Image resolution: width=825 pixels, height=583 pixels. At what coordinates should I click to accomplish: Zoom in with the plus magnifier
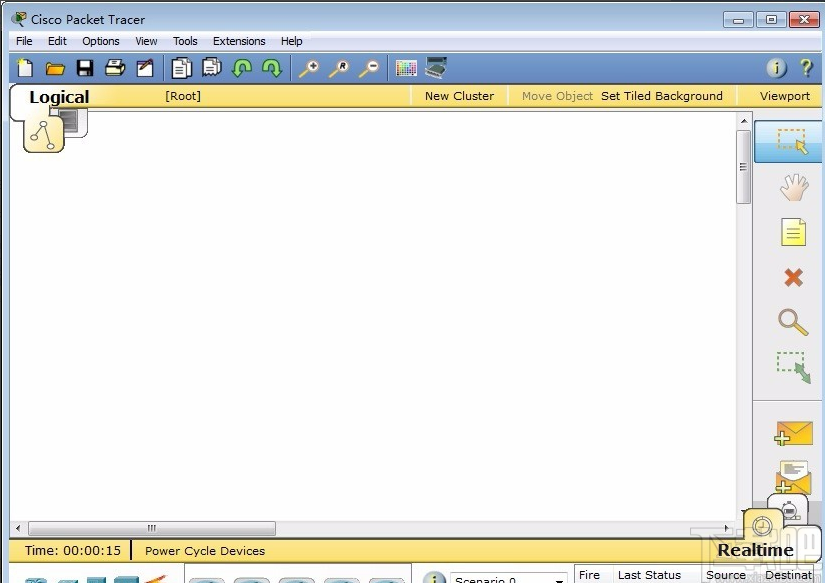click(x=309, y=68)
